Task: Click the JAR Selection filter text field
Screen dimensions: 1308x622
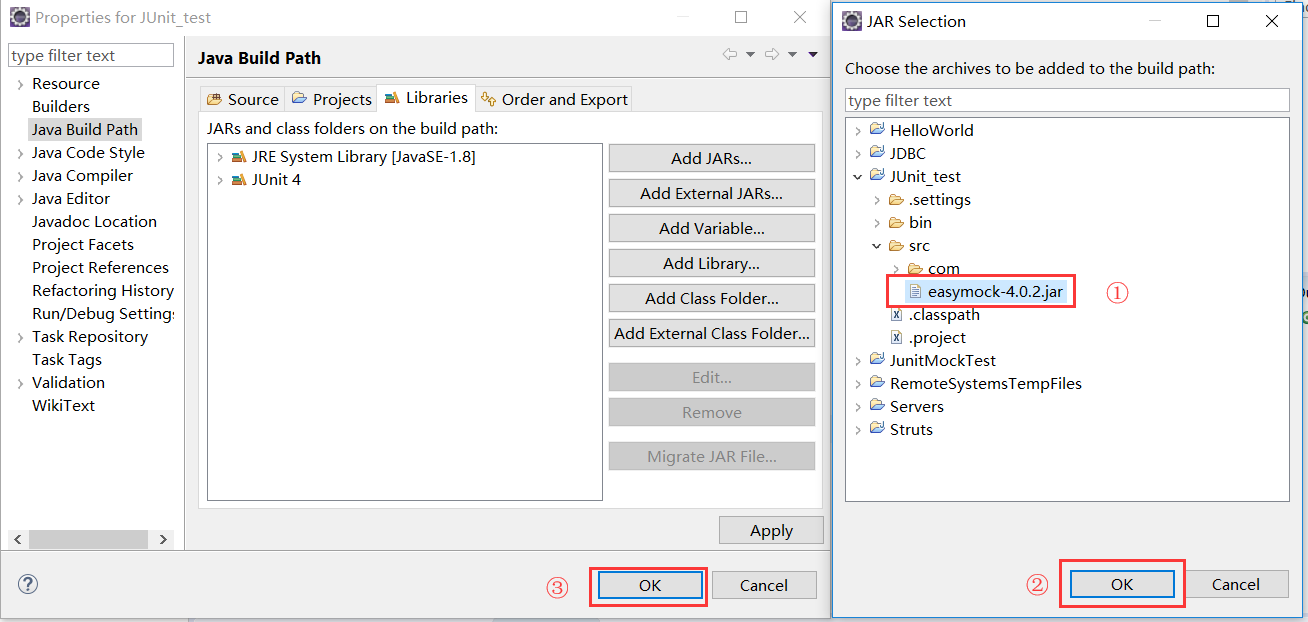Action: pos(1067,100)
